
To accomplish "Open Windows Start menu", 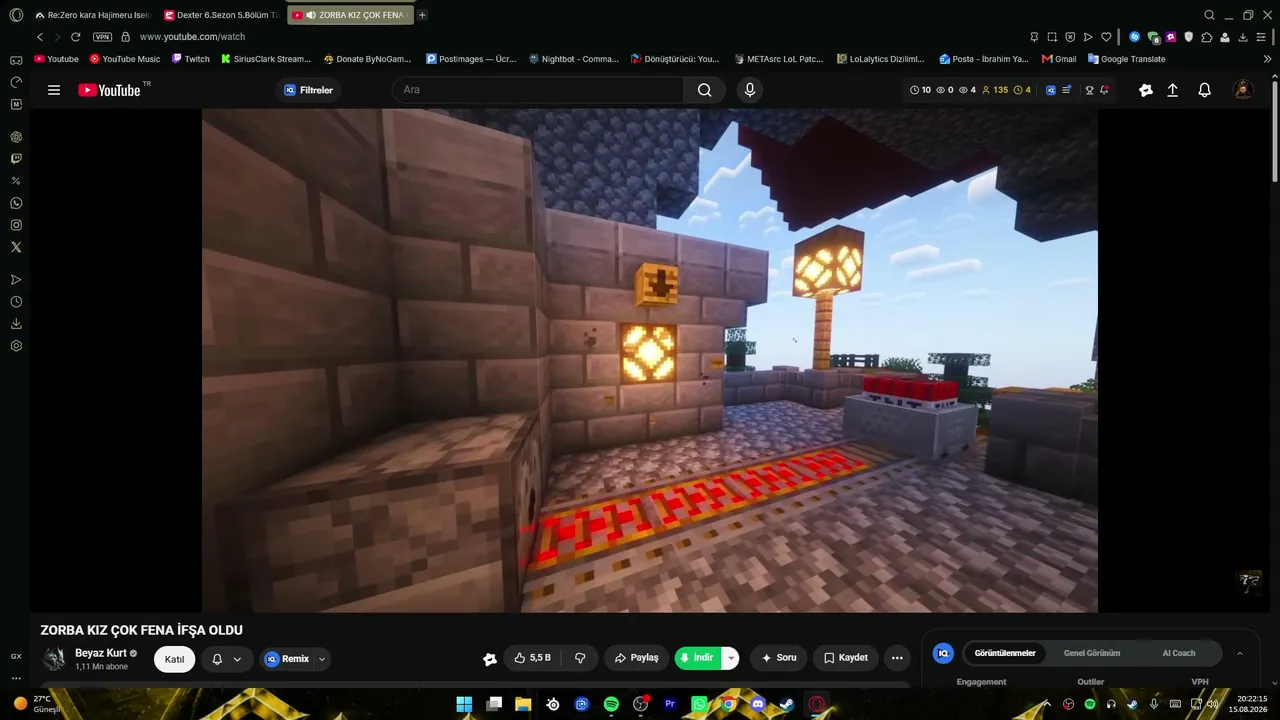I will [x=464, y=704].
